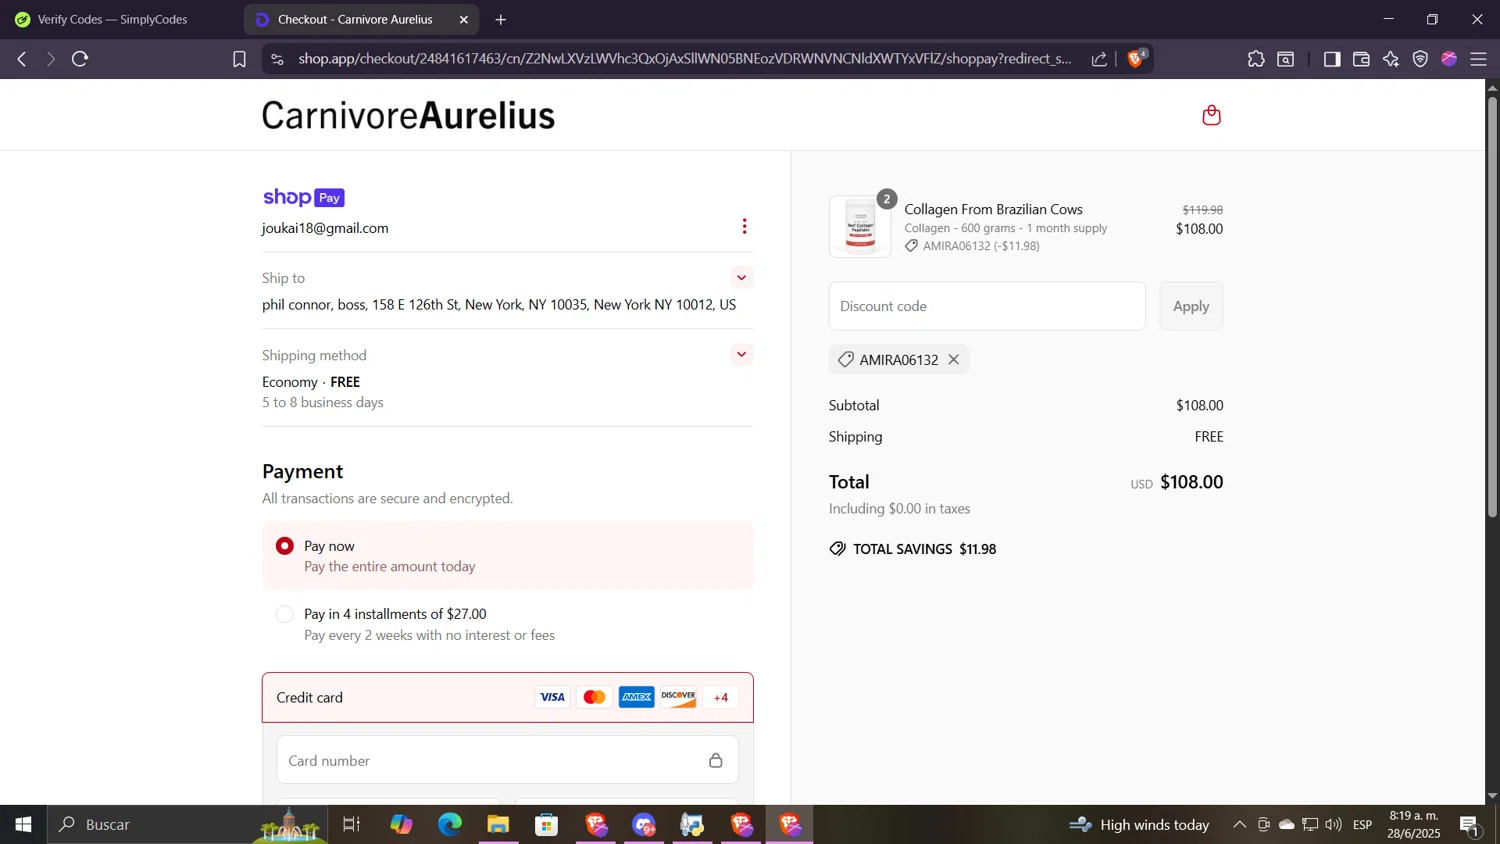Switch to Verify Codes — SimplyCodes tab
Image resolution: width=1500 pixels, height=844 pixels.
point(112,19)
